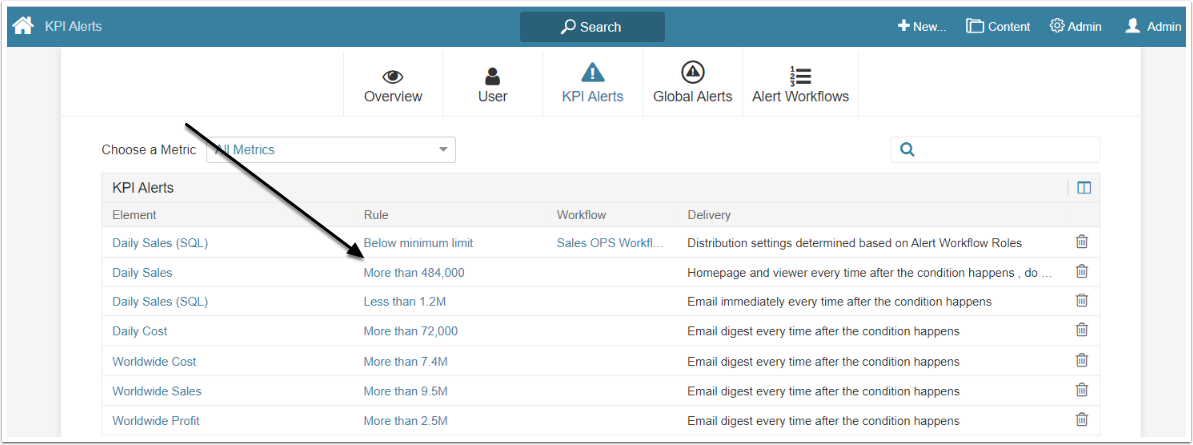Remove the Worldwide Profit alert via trash icon
The image size is (1193, 445).
(1081, 420)
